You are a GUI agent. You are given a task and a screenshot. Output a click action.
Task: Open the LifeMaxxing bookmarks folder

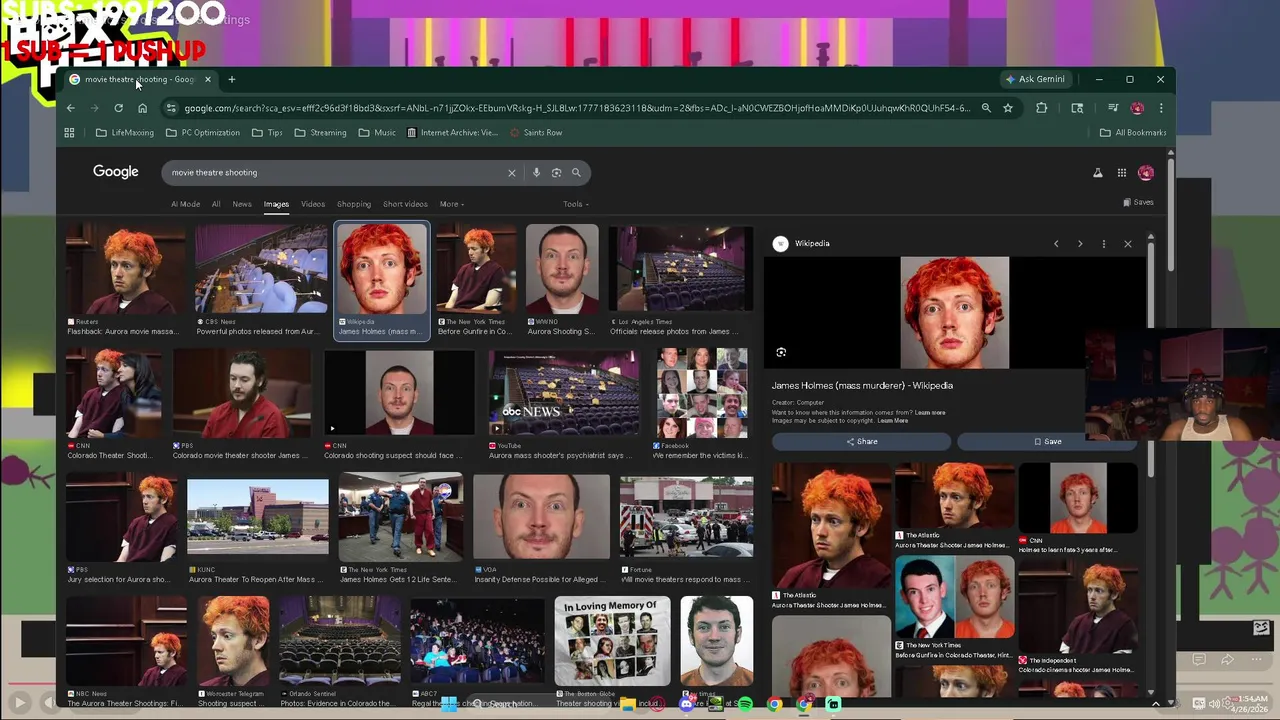pos(125,132)
